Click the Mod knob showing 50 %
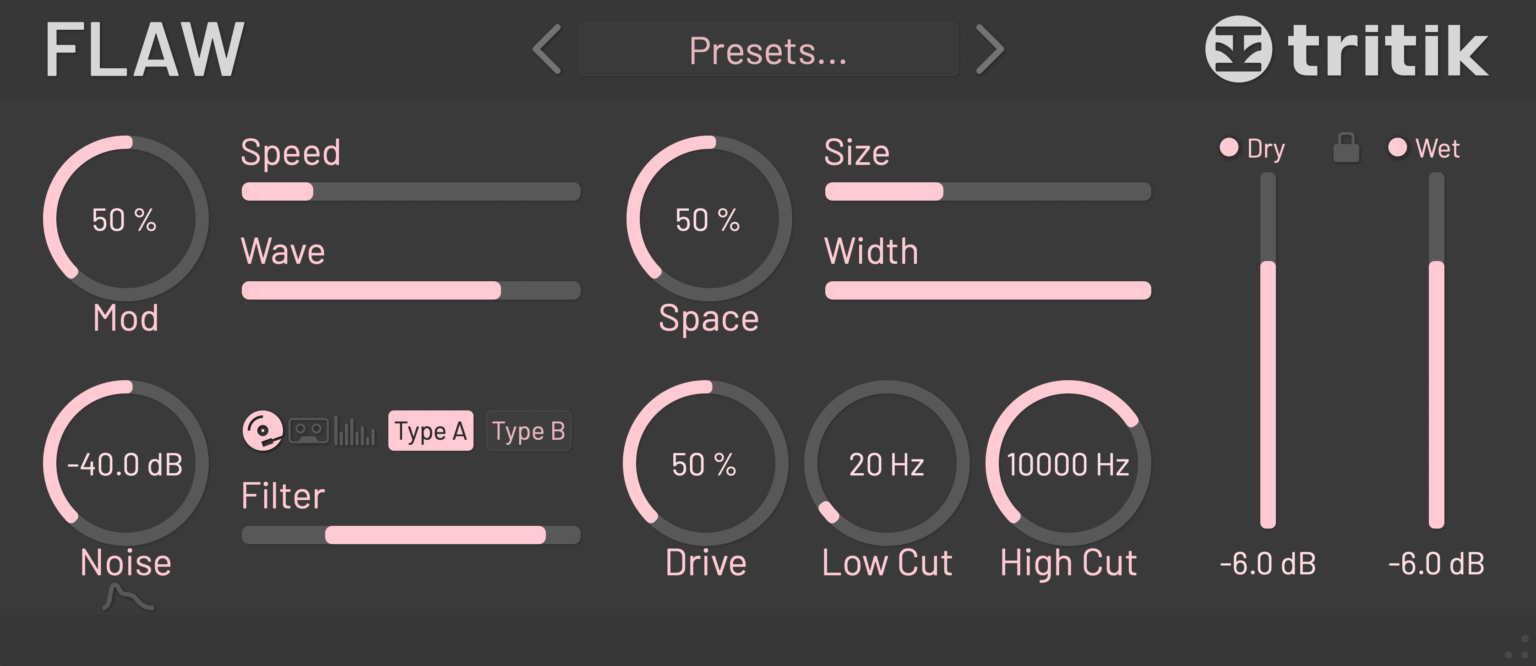This screenshot has height=666, width=1536. (125, 219)
